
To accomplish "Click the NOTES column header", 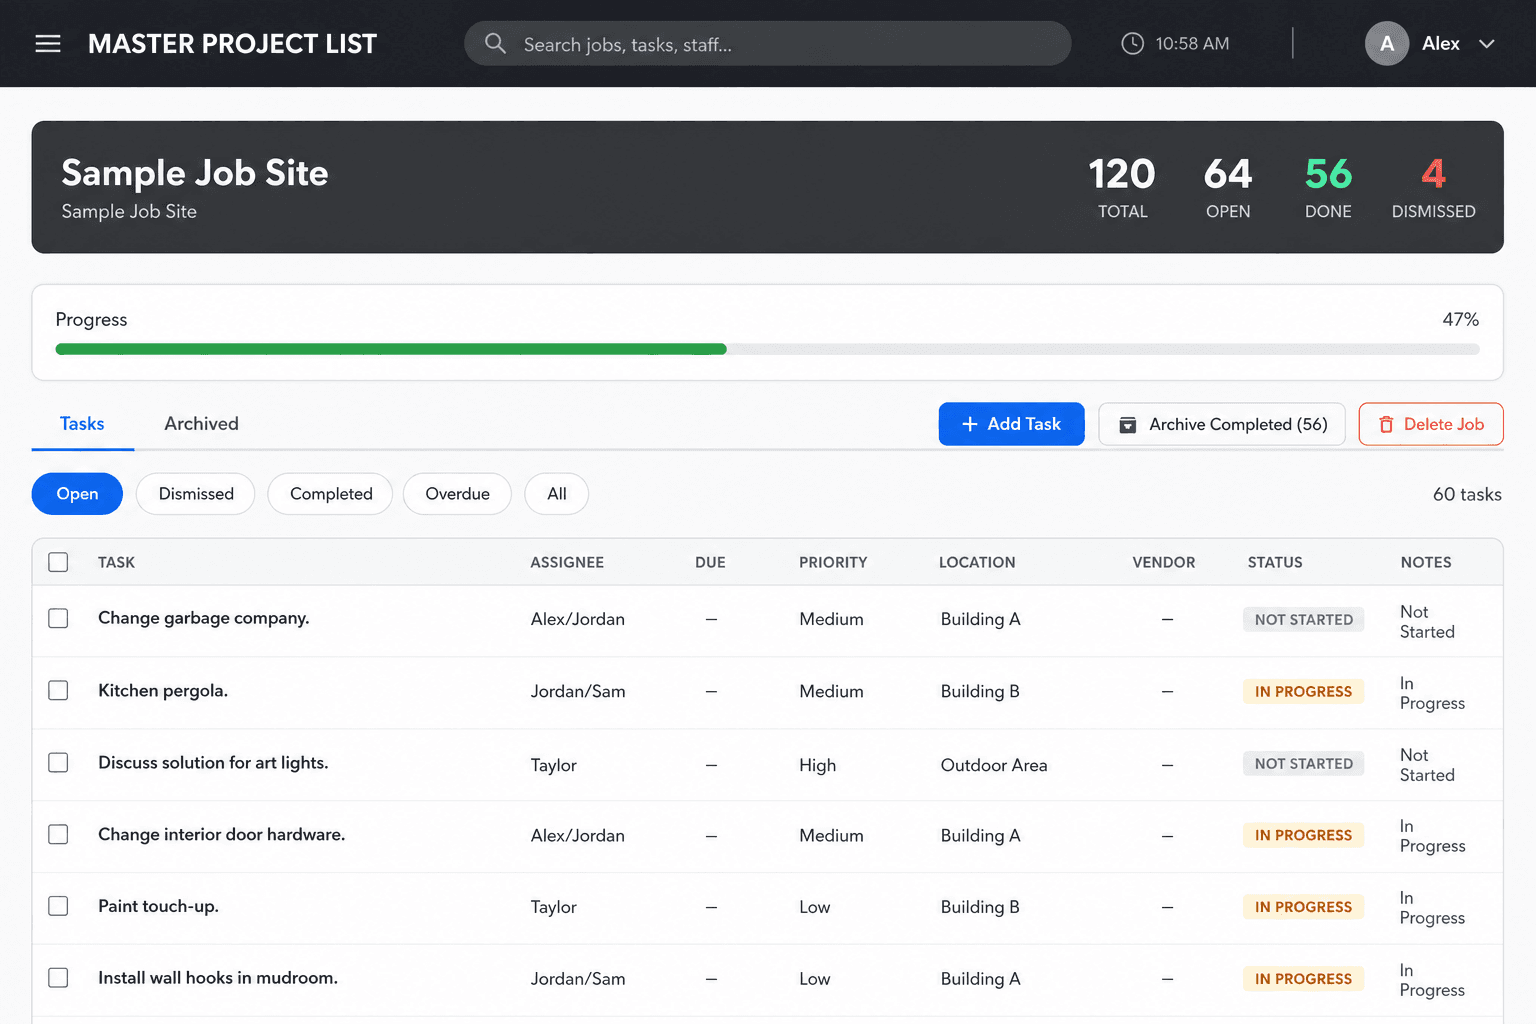I will tap(1426, 562).
